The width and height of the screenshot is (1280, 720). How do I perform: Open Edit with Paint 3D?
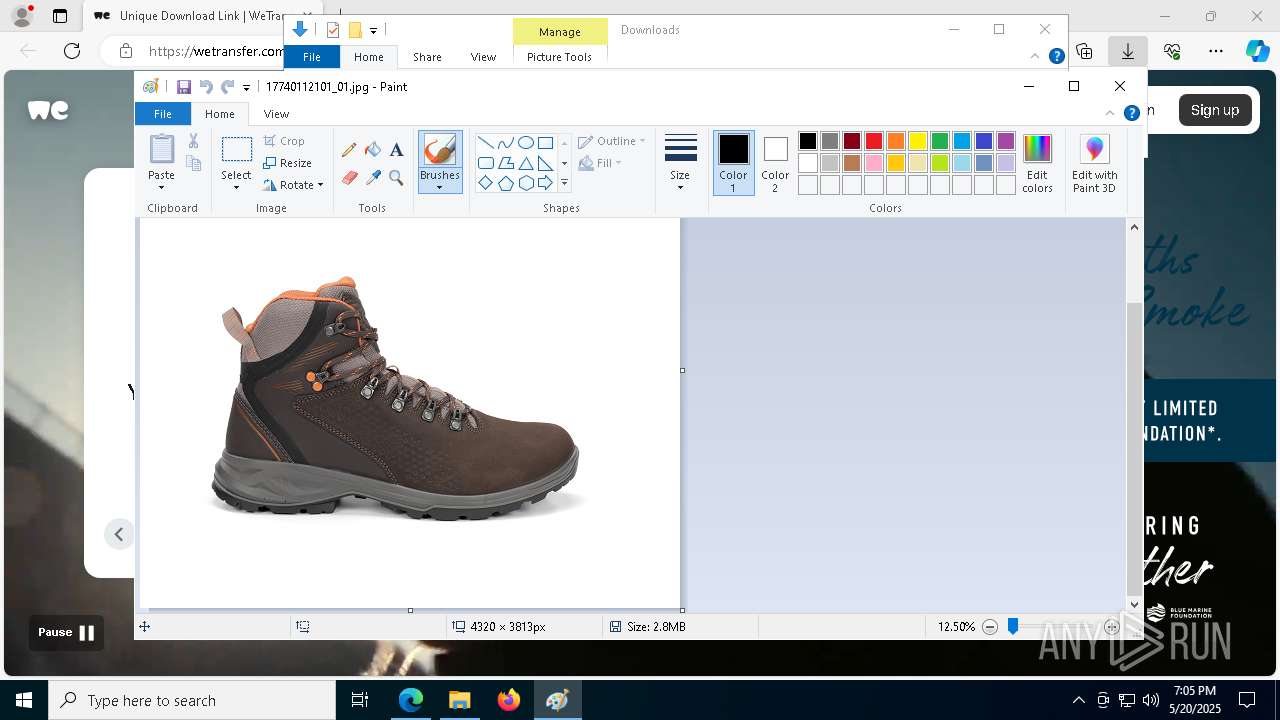coord(1094,163)
